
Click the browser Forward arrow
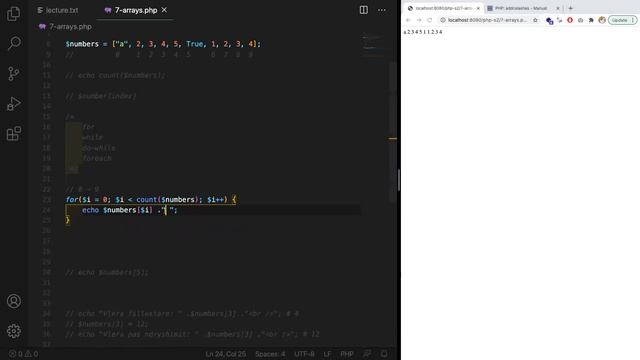(x=419, y=20)
